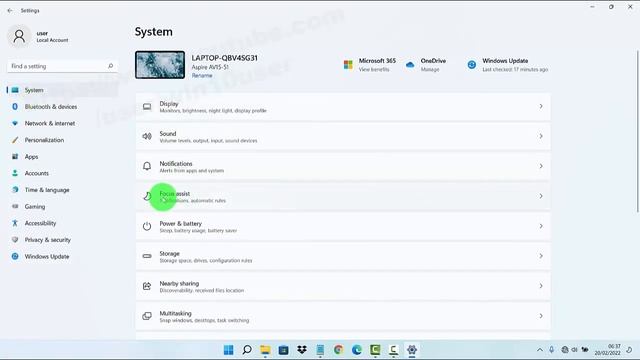Click microphone icon in system tray
This screenshot has width=640, height=360.
tap(551, 350)
